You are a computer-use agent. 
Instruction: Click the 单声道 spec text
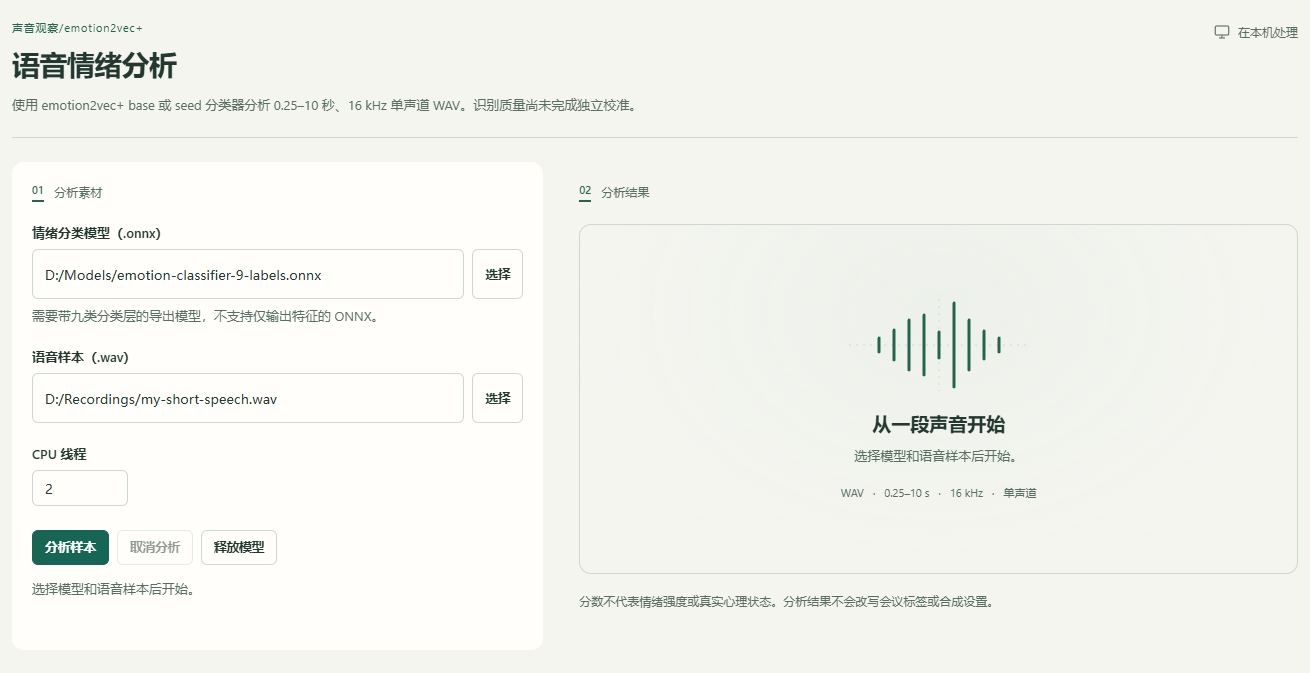(x=1020, y=493)
